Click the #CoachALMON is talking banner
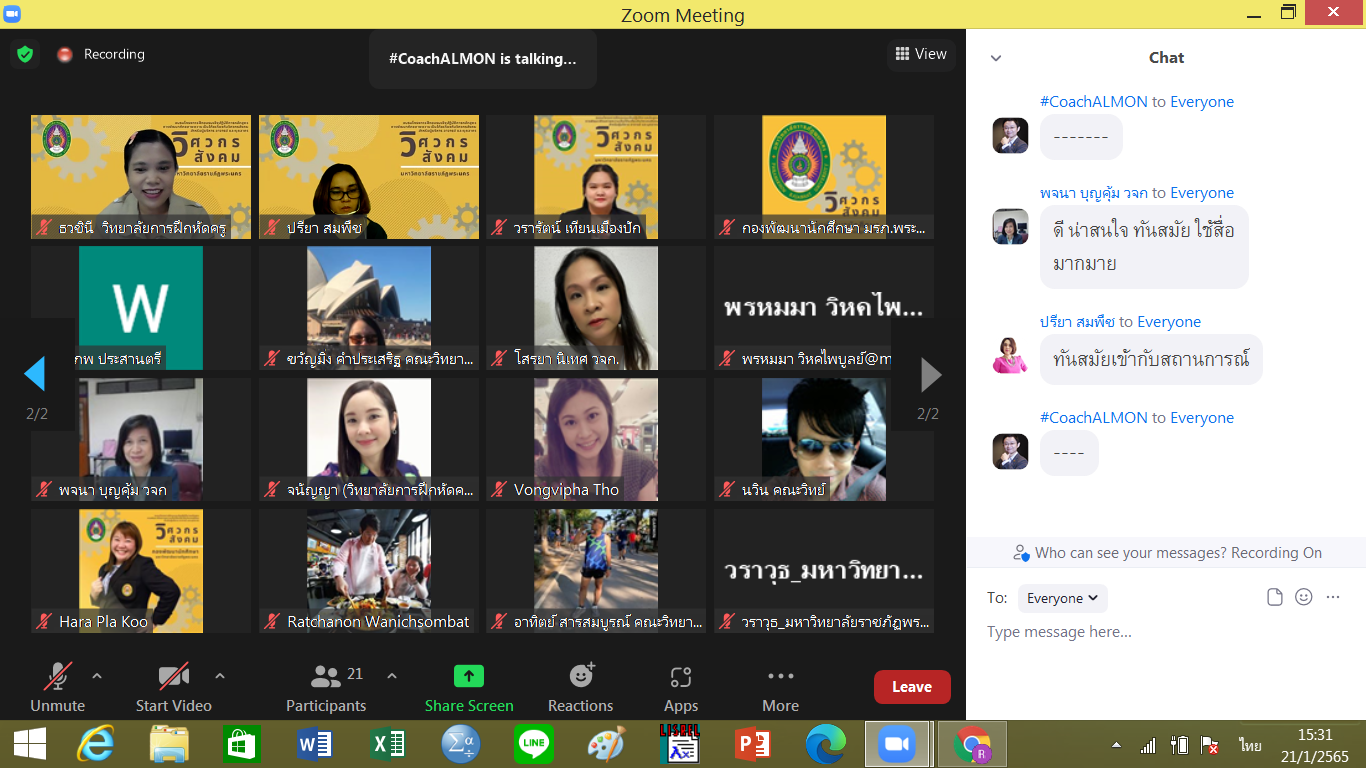The width and height of the screenshot is (1366, 768). coord(482,59)
